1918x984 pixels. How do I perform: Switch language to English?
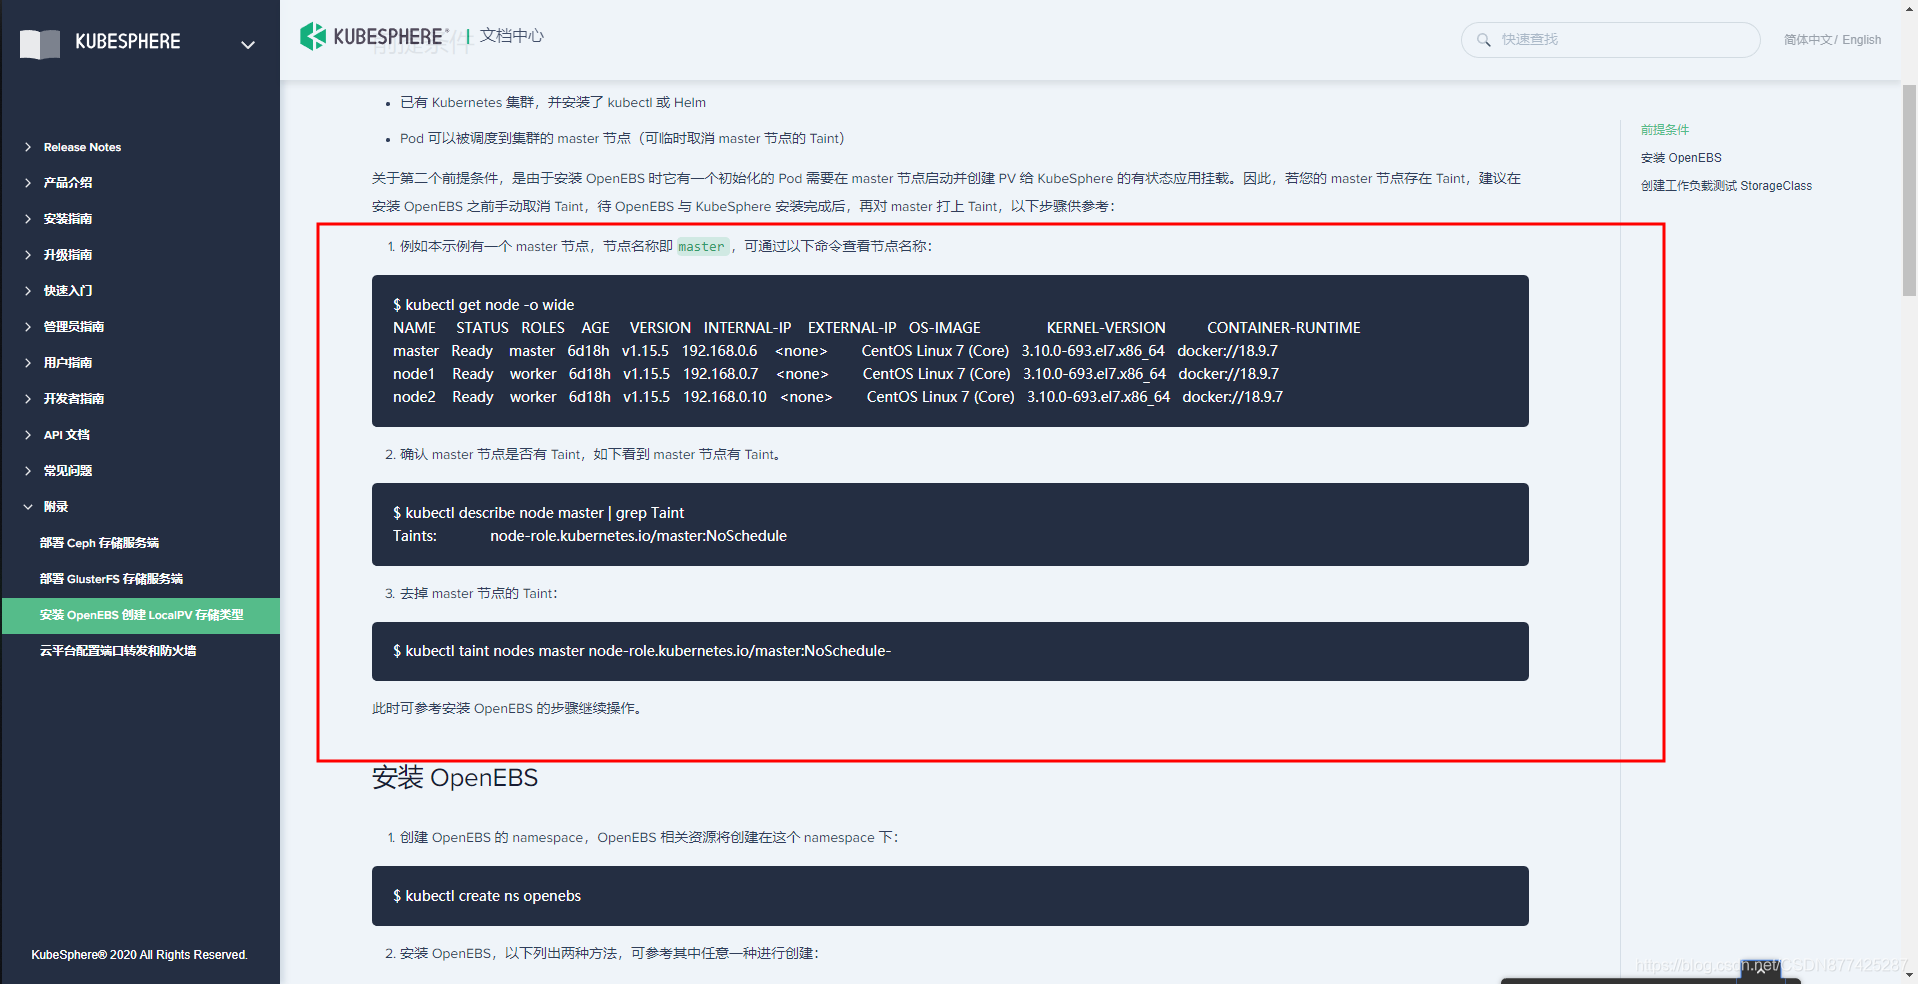(x=1861, y=40)
